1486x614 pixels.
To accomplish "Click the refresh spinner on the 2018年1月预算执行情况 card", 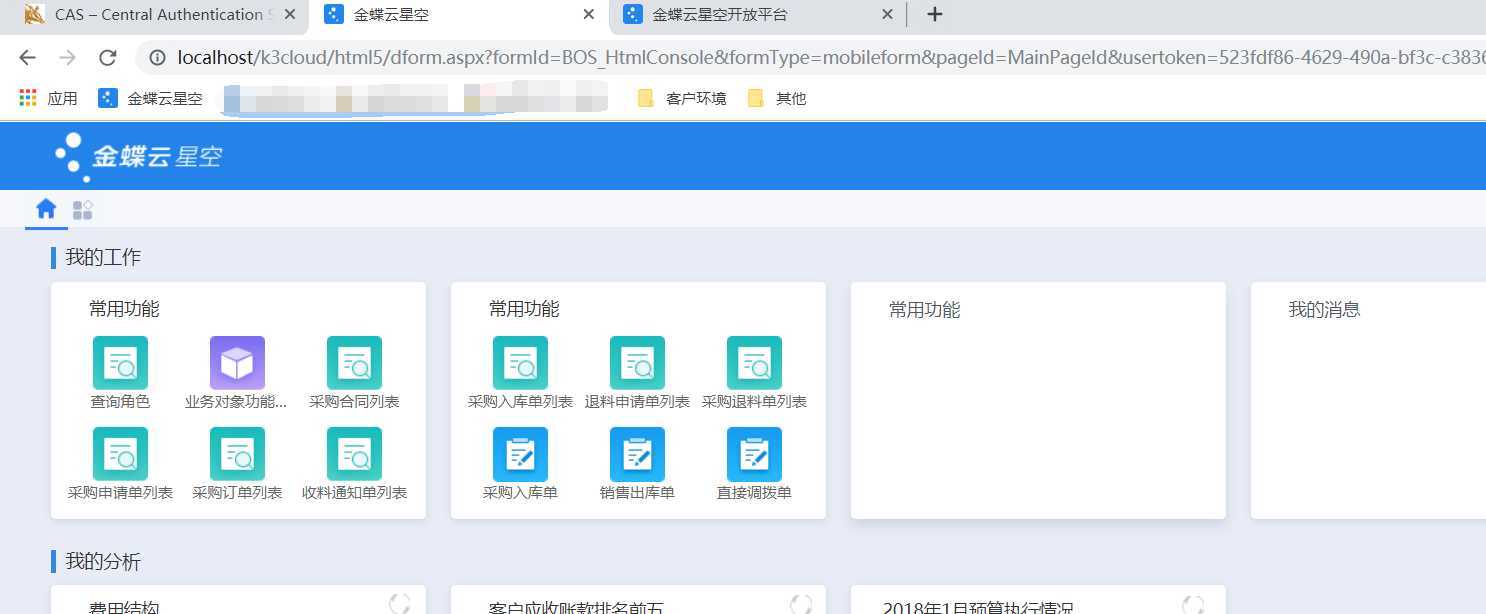I will (1193, 603).
